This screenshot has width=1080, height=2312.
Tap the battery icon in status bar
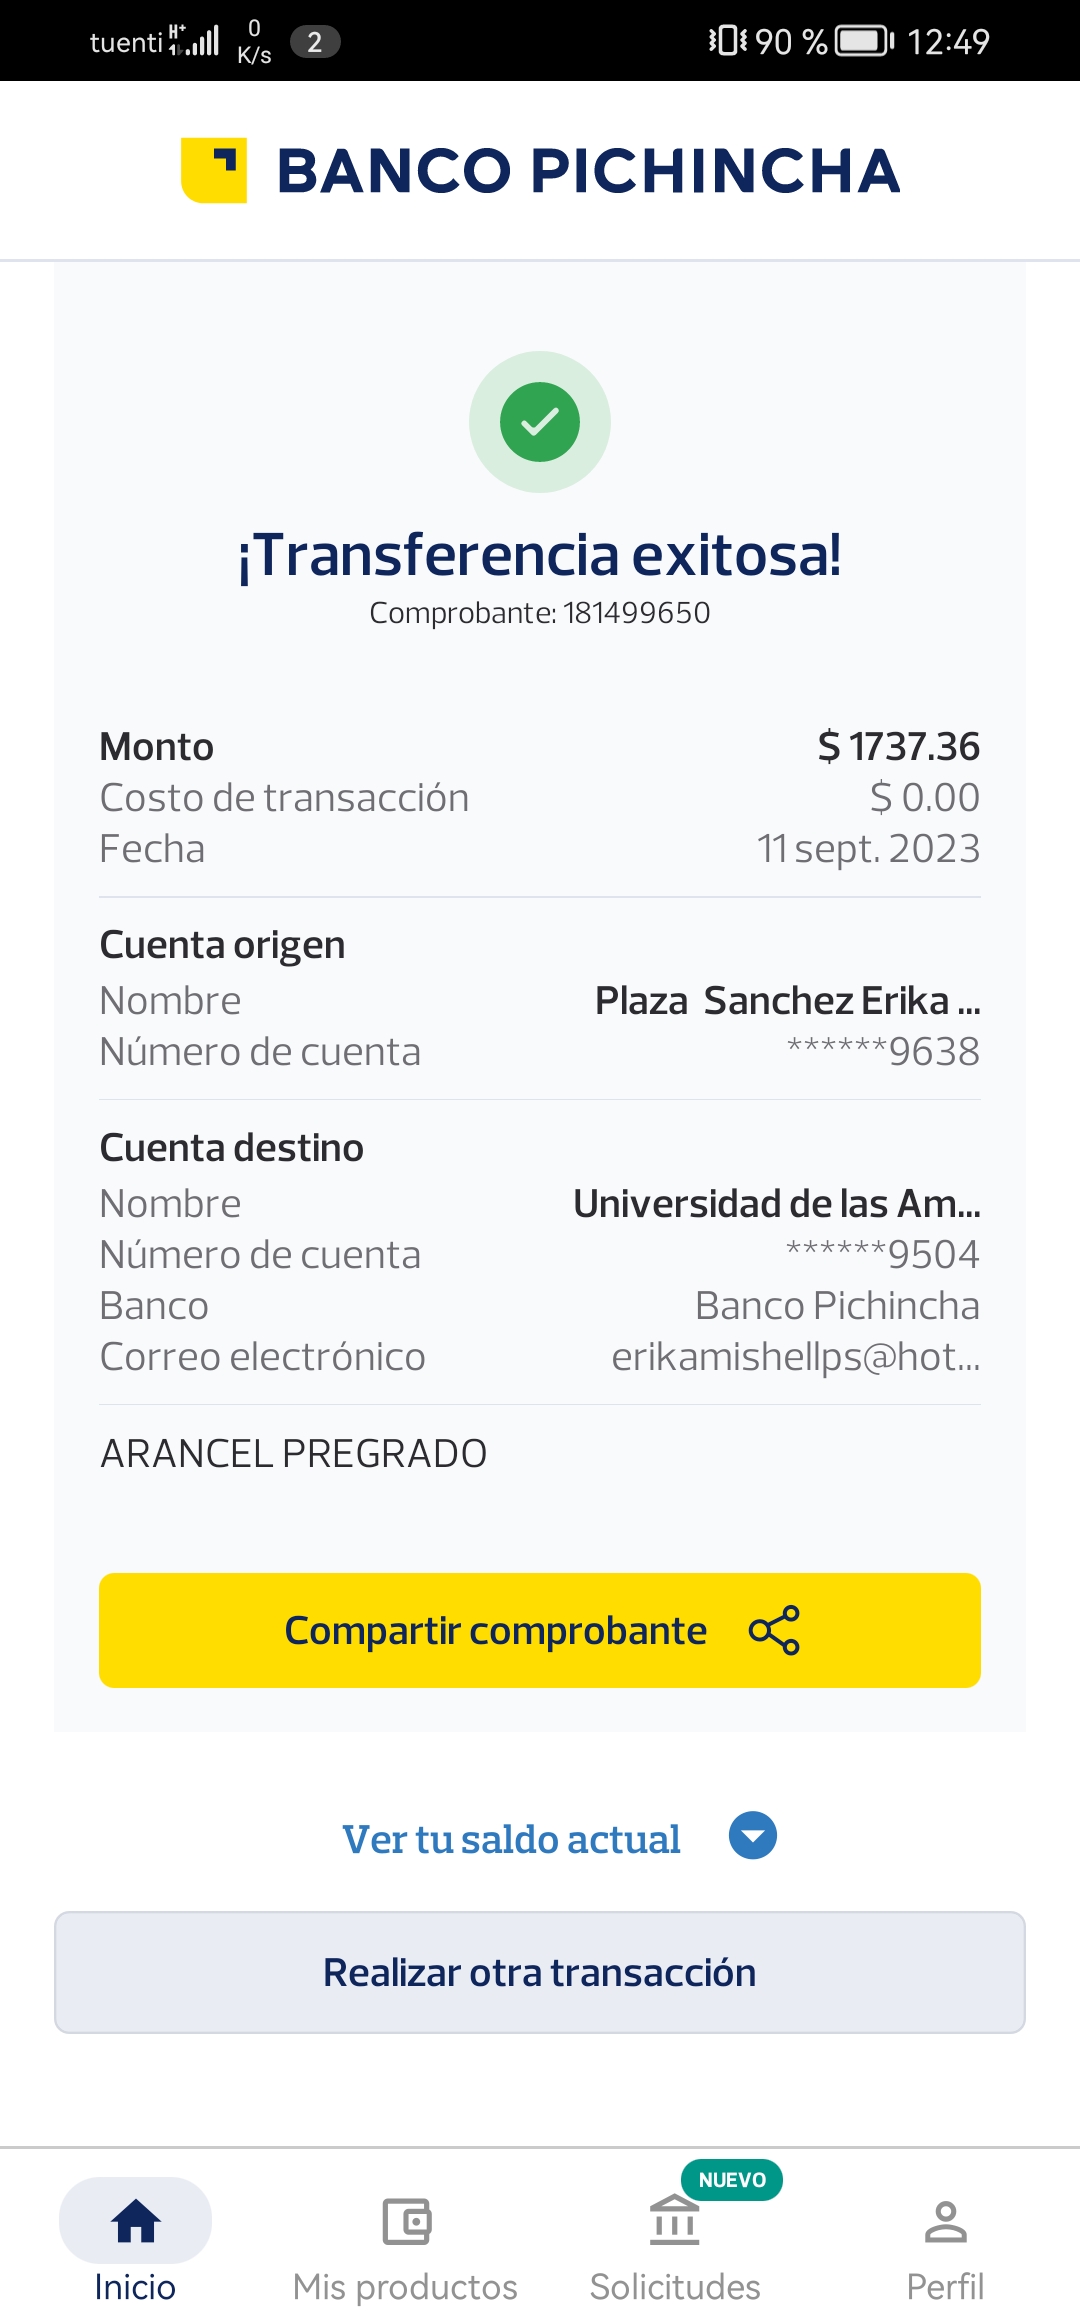(x=864, y=41)
